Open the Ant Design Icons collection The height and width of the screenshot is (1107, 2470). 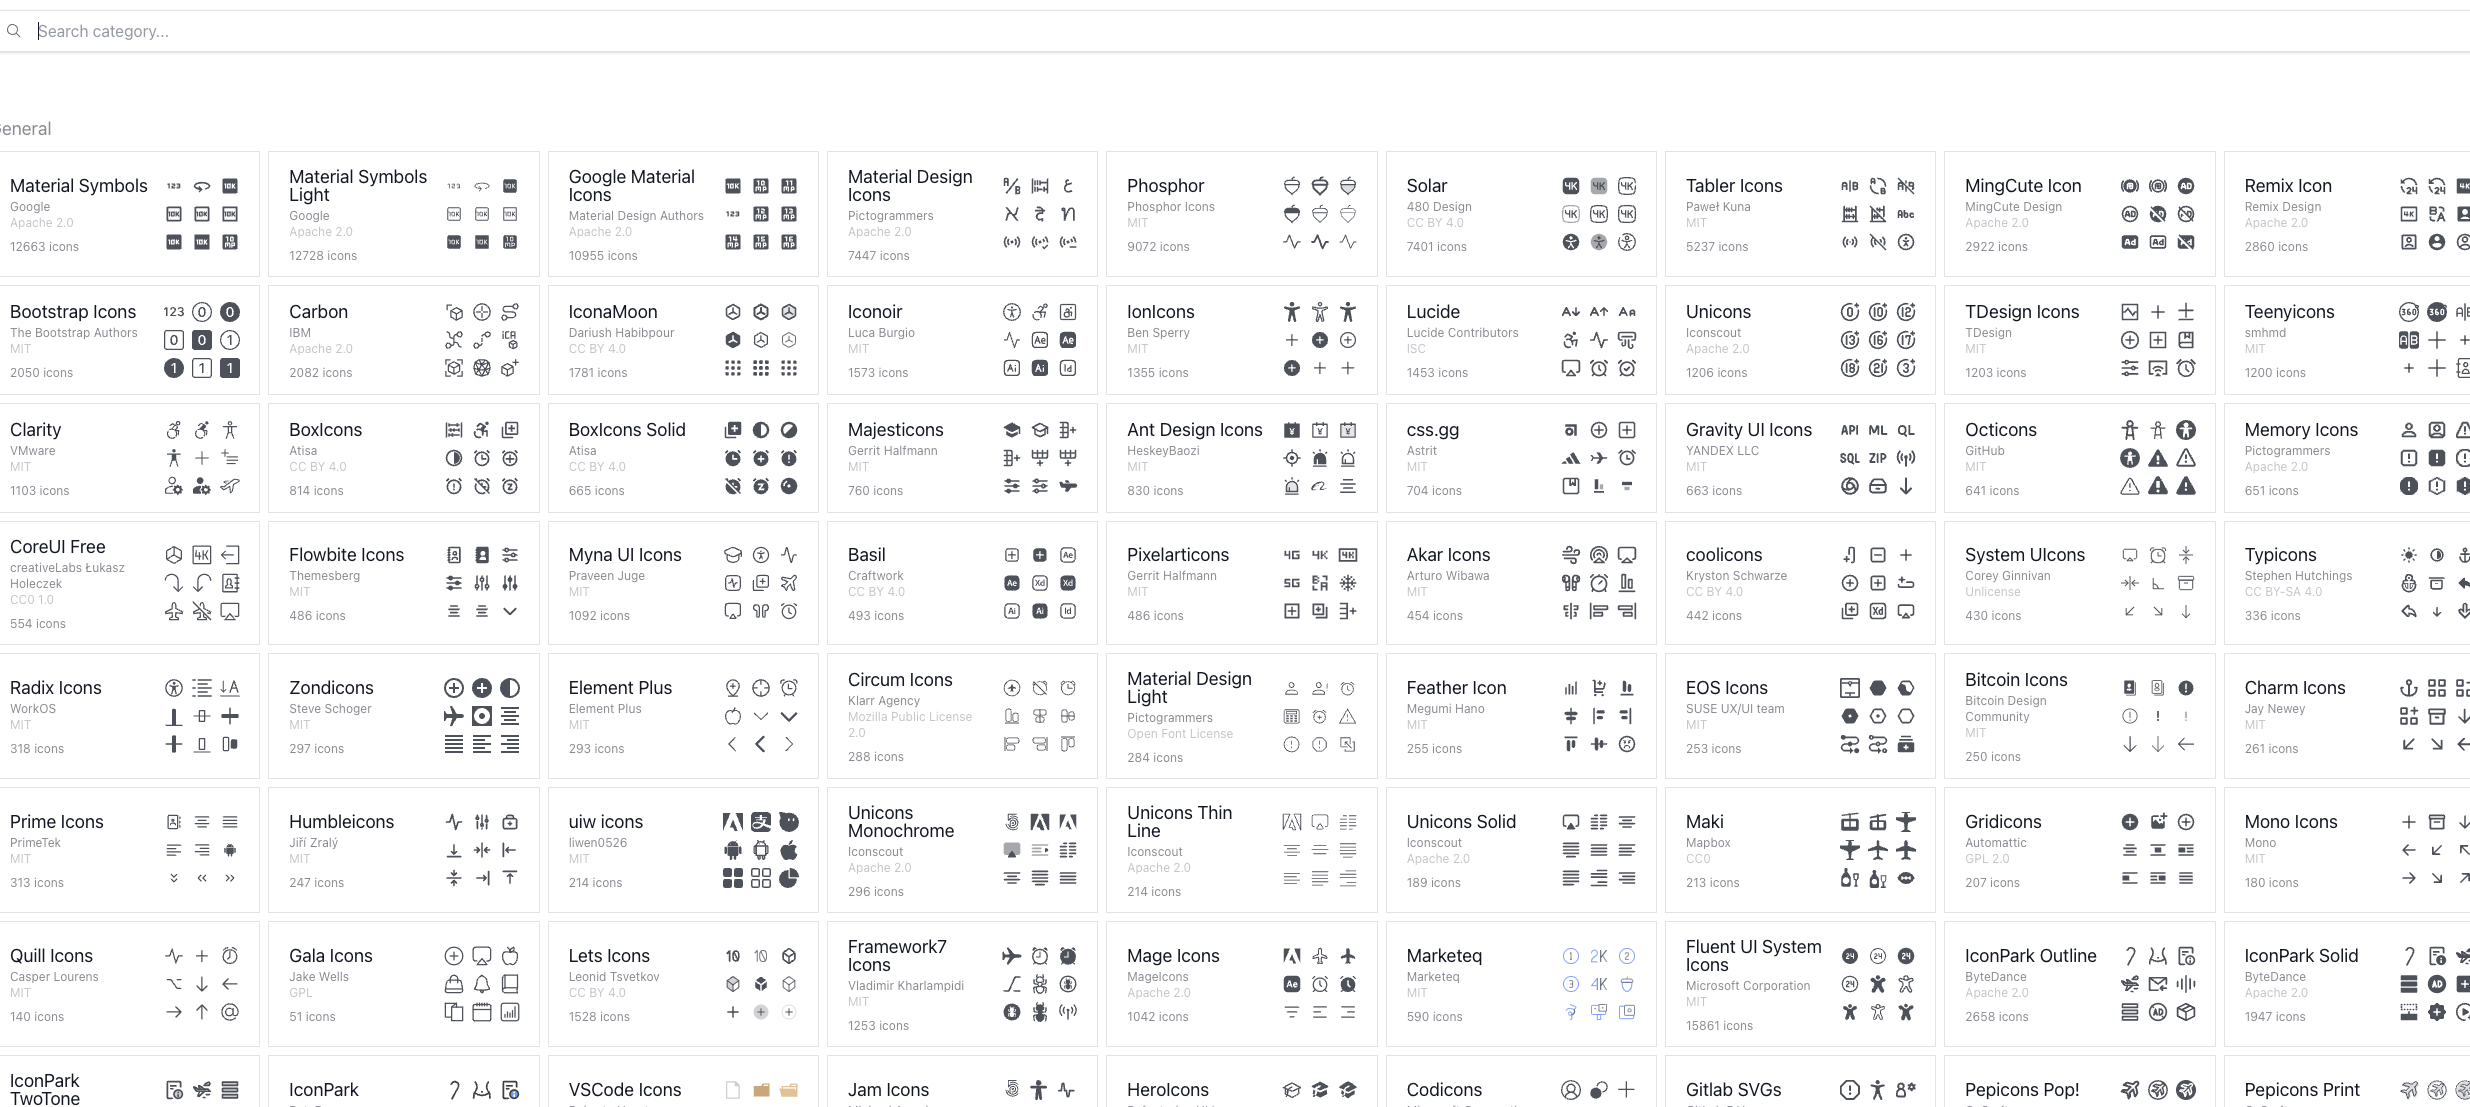[1242, 458]
